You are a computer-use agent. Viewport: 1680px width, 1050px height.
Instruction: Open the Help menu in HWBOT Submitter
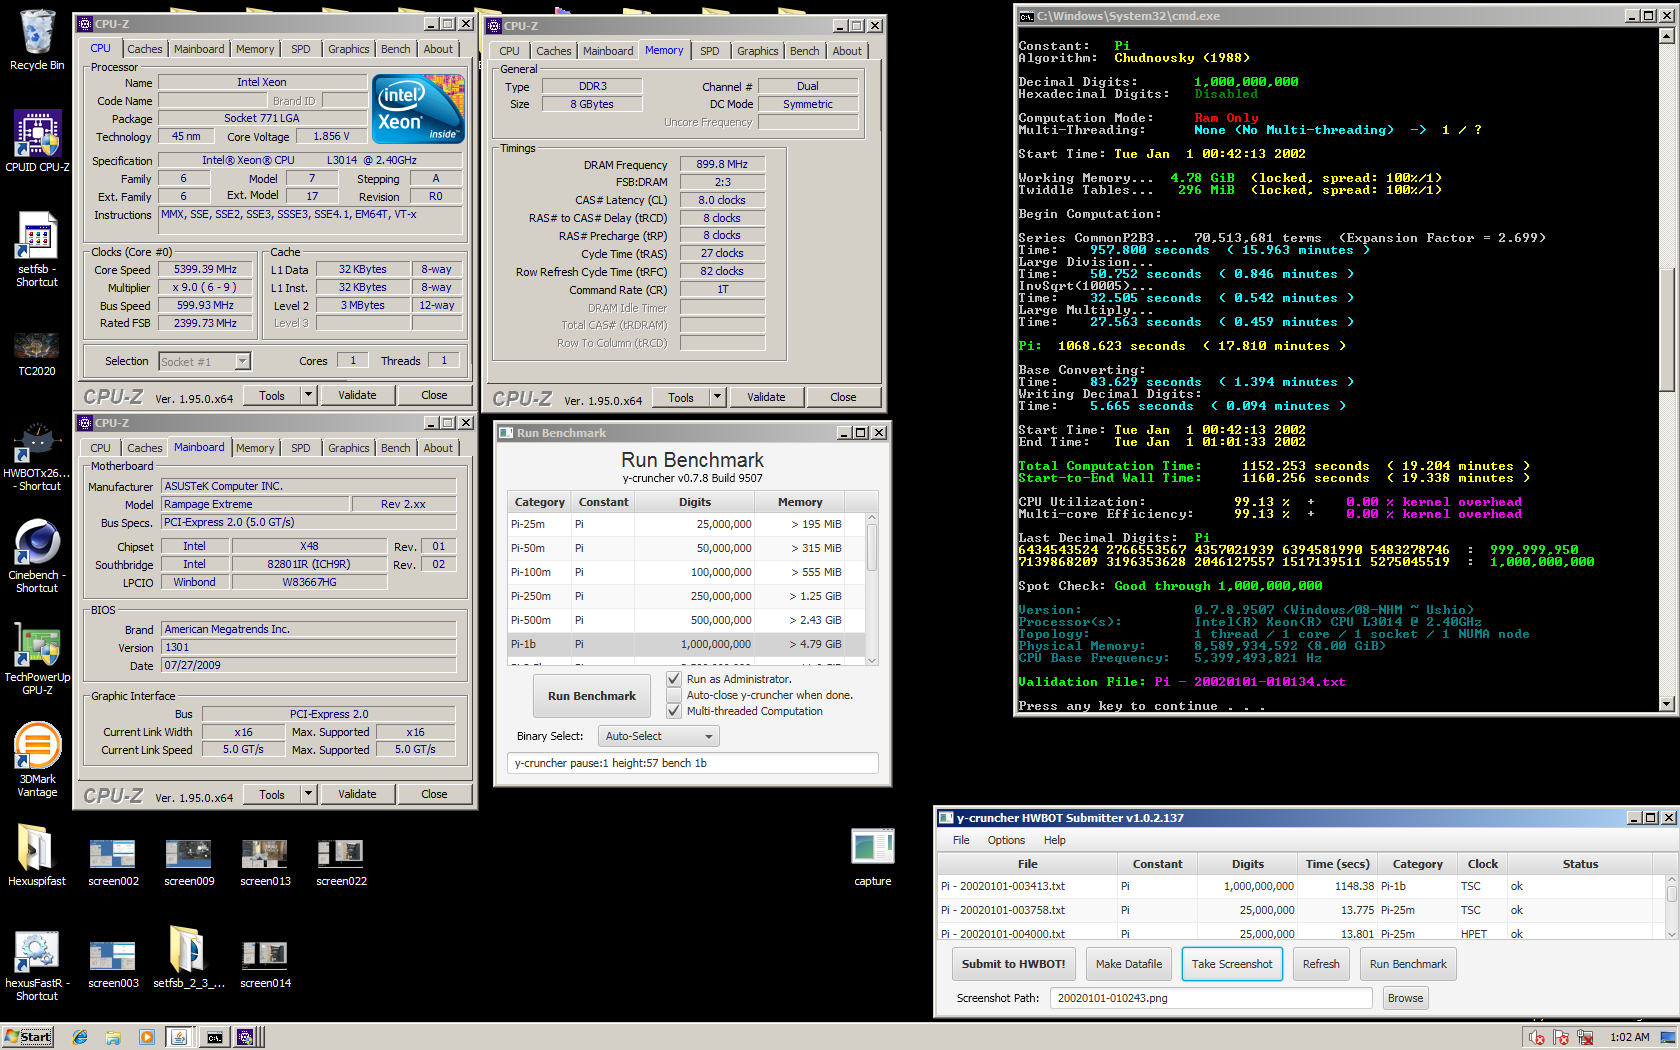1055,840
